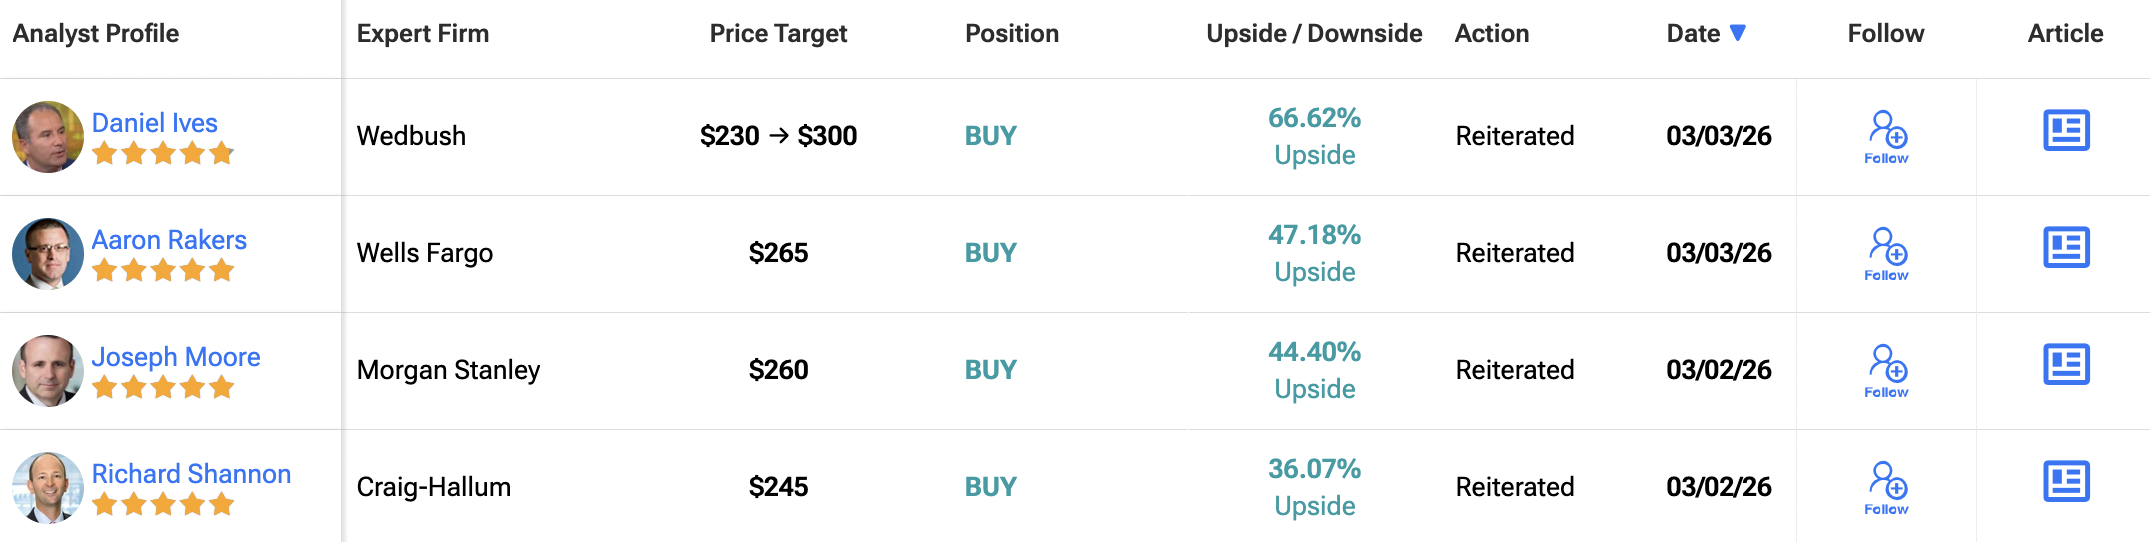Open Aaron Rakers analyst profile link
2150x542 pixels.
(169, 240)
